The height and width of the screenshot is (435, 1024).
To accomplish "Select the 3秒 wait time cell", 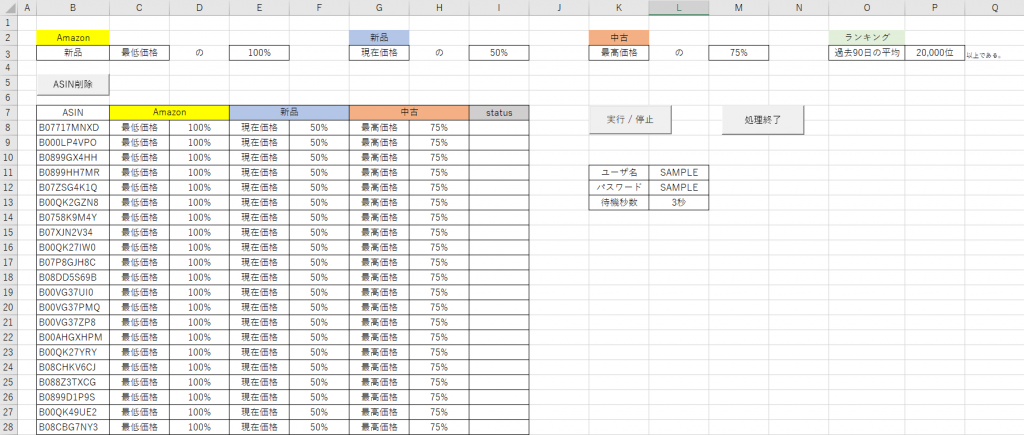I will [678, 202].
